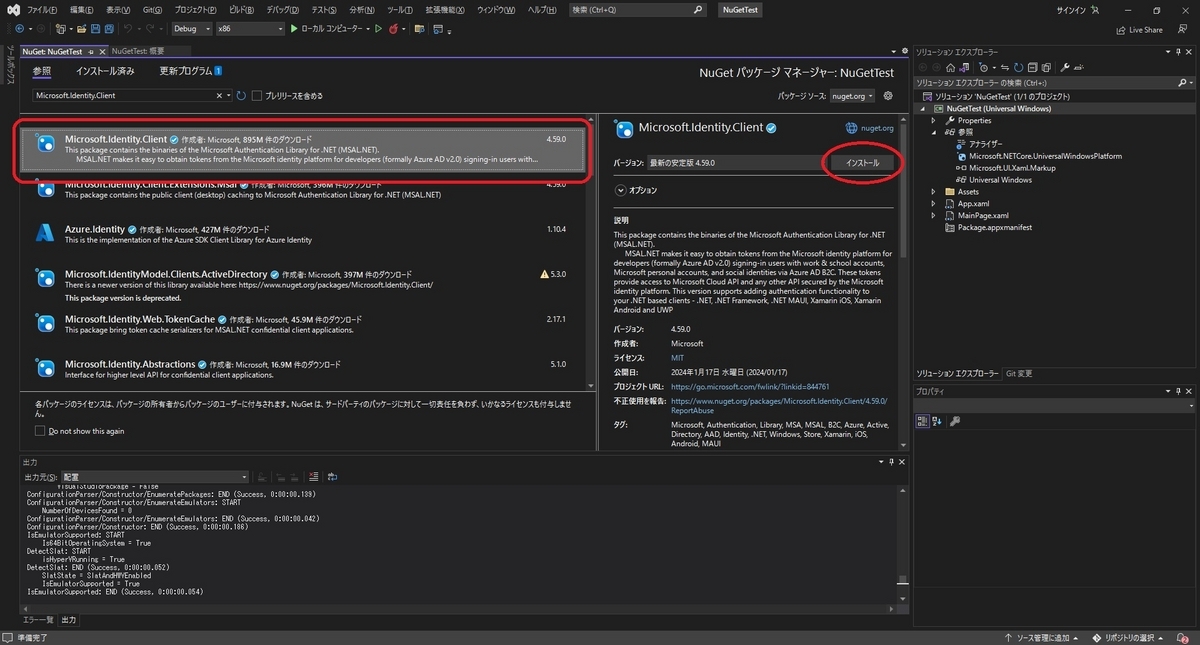
Task: Open the Debug configuration dropdown
Action: [x=193, y=29]
